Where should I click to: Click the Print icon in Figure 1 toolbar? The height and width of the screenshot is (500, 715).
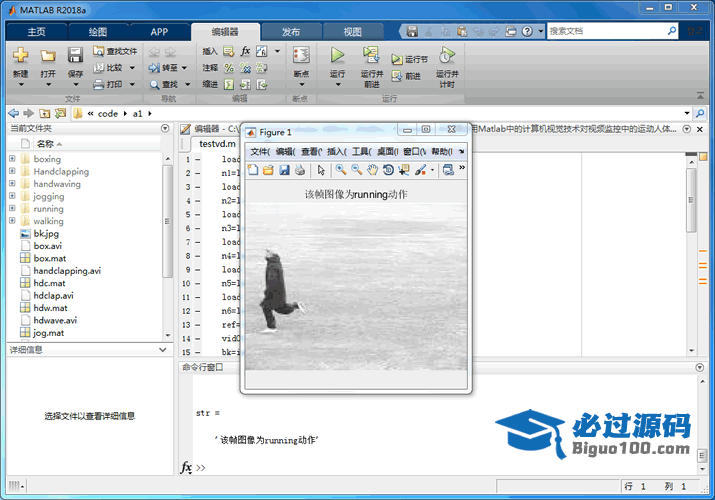[299, 170]
